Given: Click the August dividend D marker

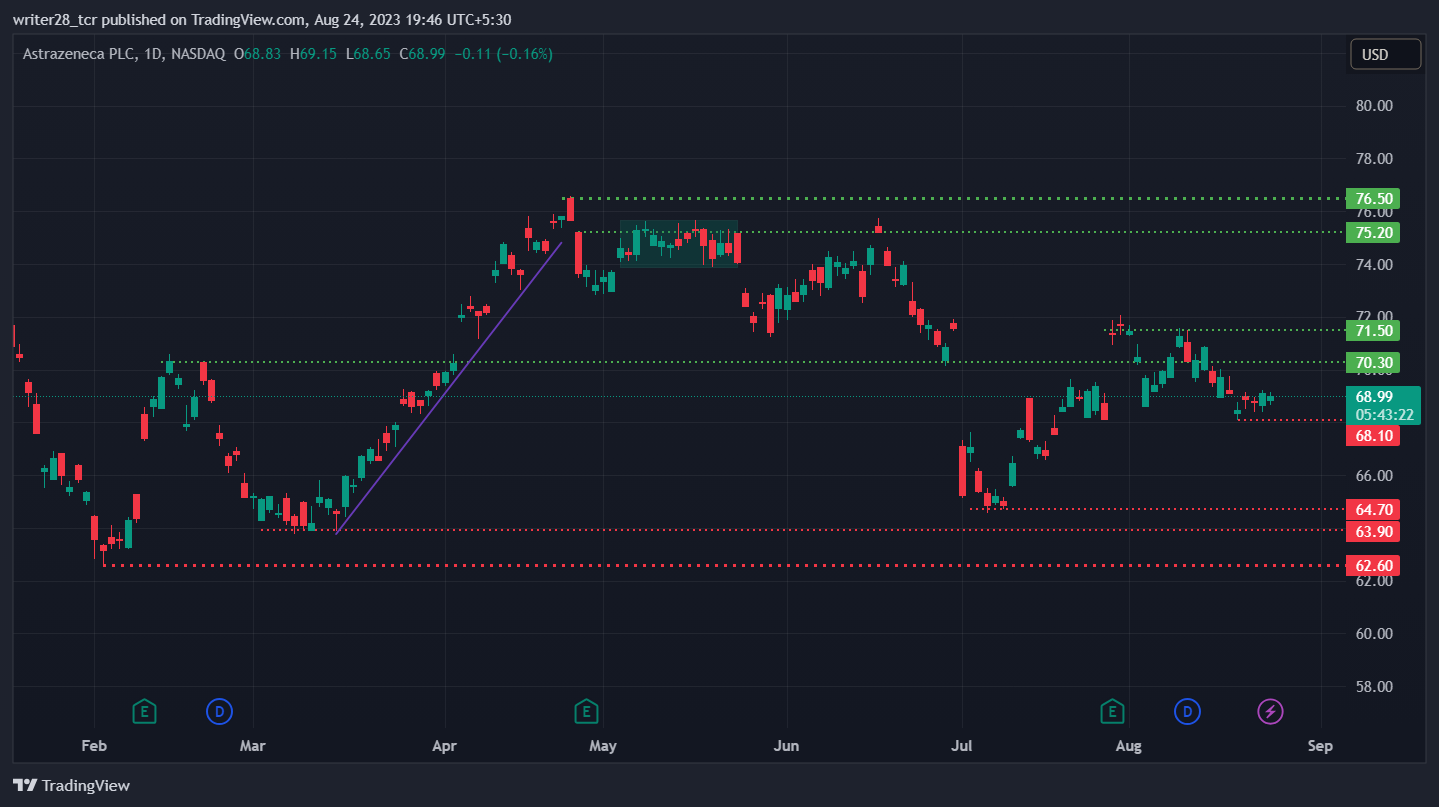Looking at the screenshot, I should [1187, 712].
